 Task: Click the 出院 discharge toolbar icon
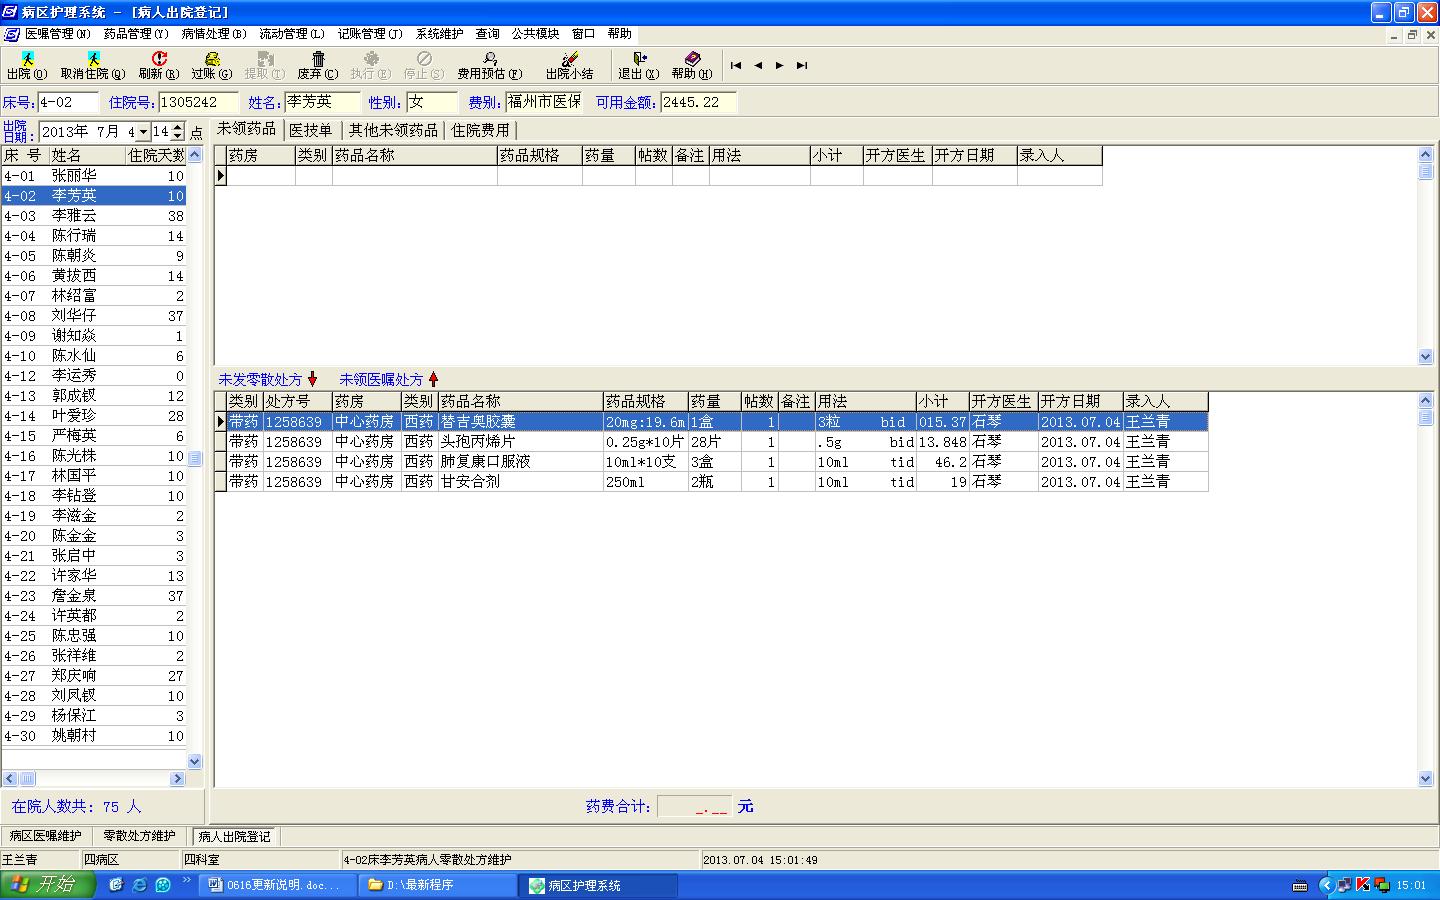[x=27, y=66]
